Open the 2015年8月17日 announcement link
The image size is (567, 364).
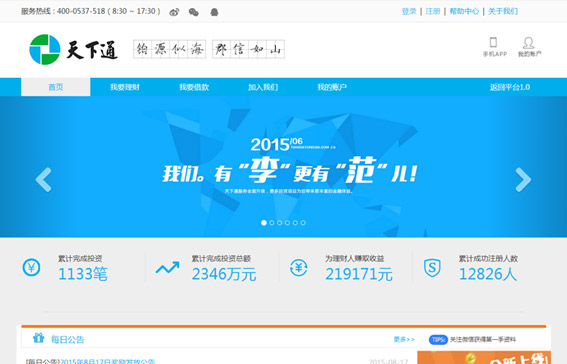[x=107, y=361]
